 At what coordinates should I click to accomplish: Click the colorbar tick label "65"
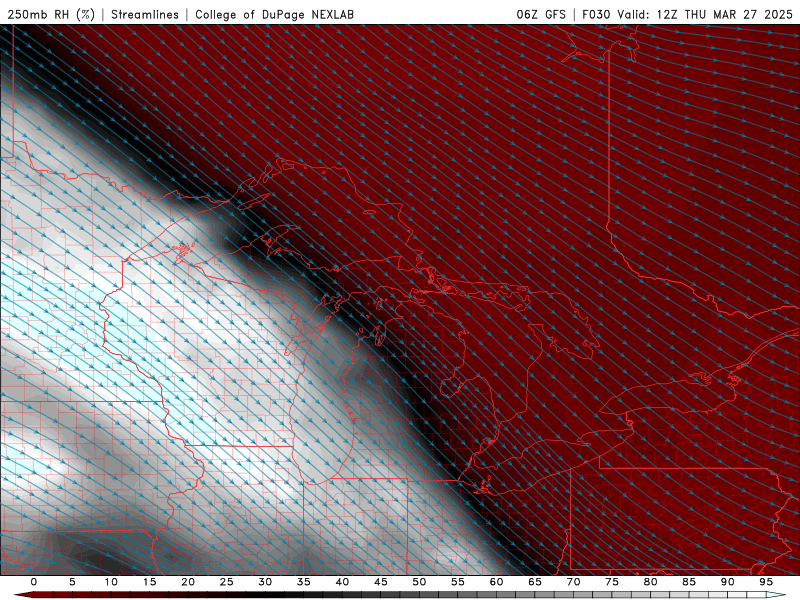(535, 582)
